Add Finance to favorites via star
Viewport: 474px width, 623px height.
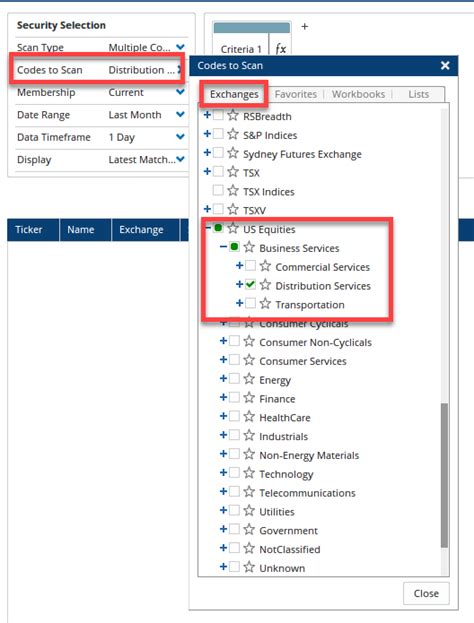tap(249, 398)
